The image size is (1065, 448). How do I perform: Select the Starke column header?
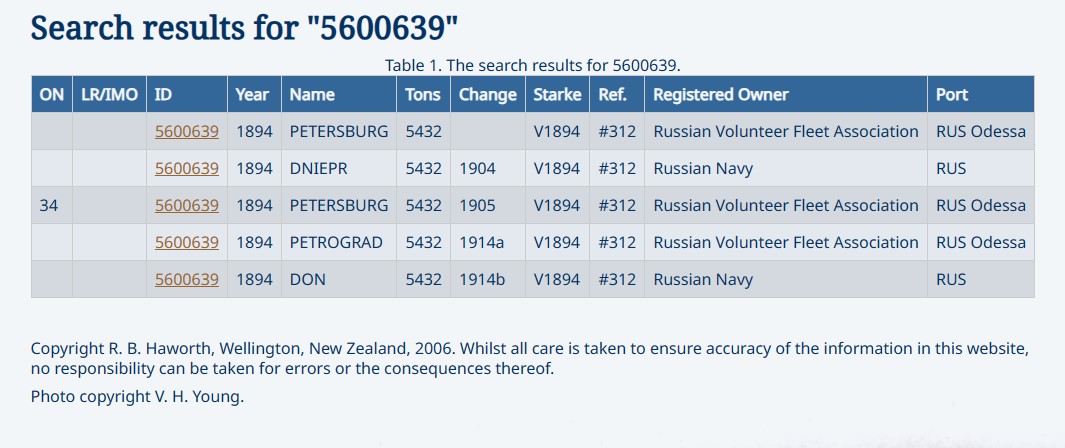557,95
